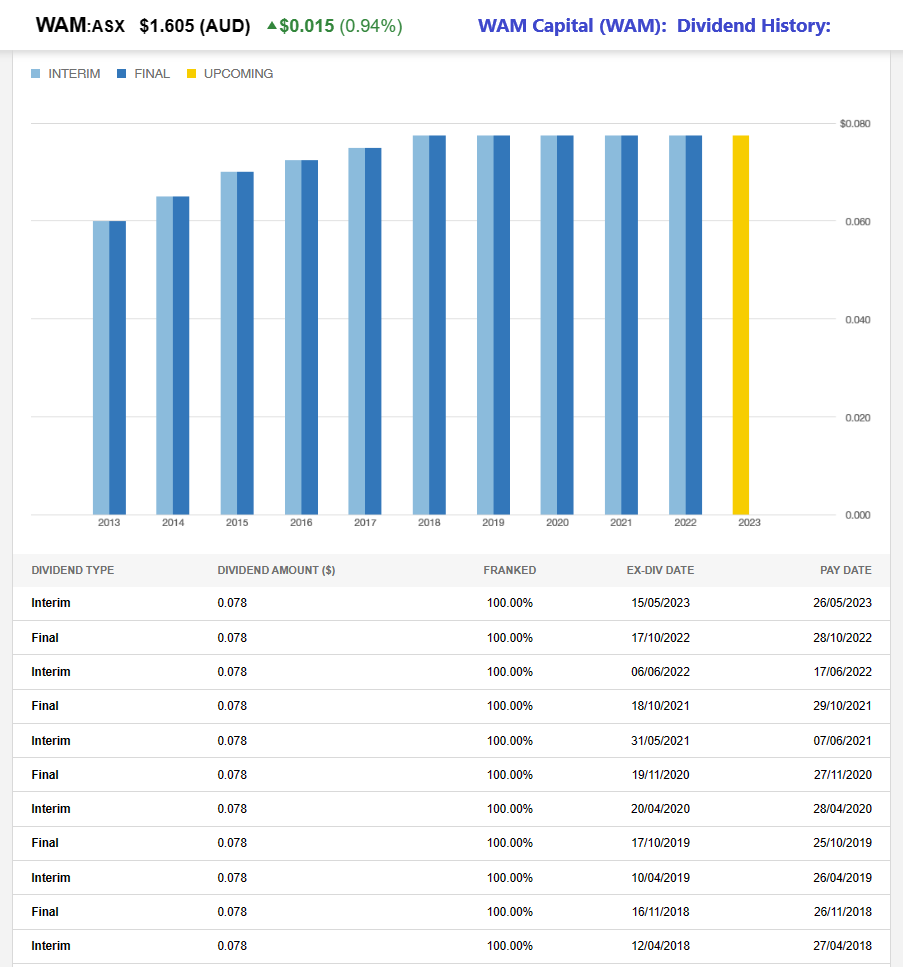Select the 2016 interim dividend bar
Screen dimensions: 903x967
tap(293, 337)
